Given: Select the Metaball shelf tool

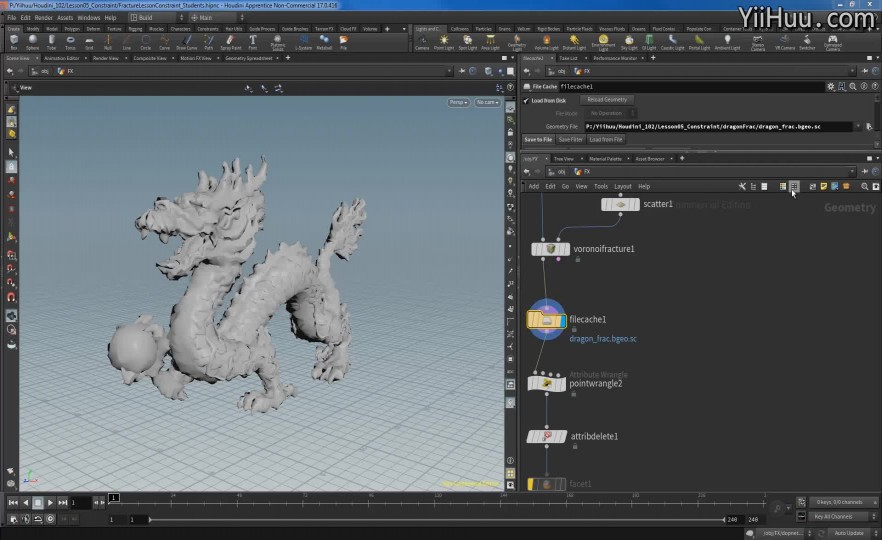Looking at the screenshot, I should (325, 42).
